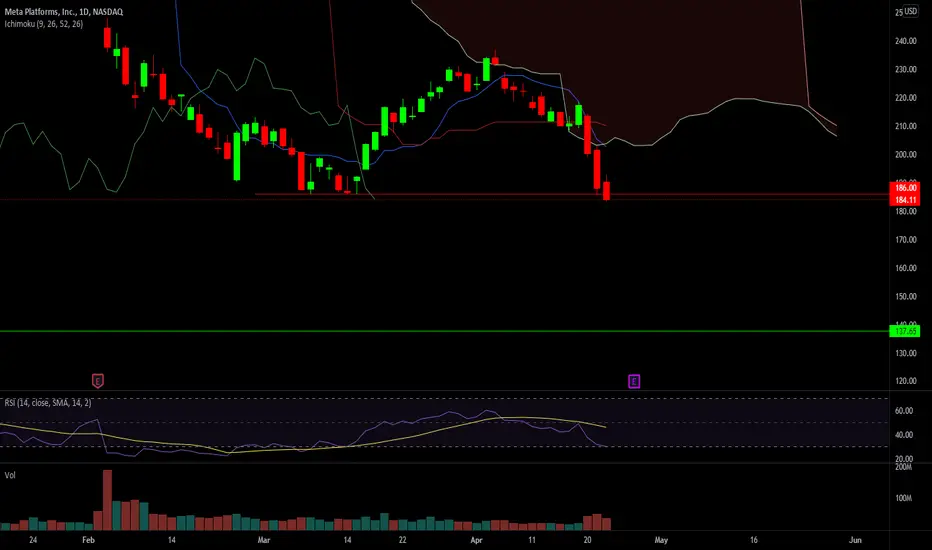Click the 60.00 RSI axis label

click(x=903, y=411)
